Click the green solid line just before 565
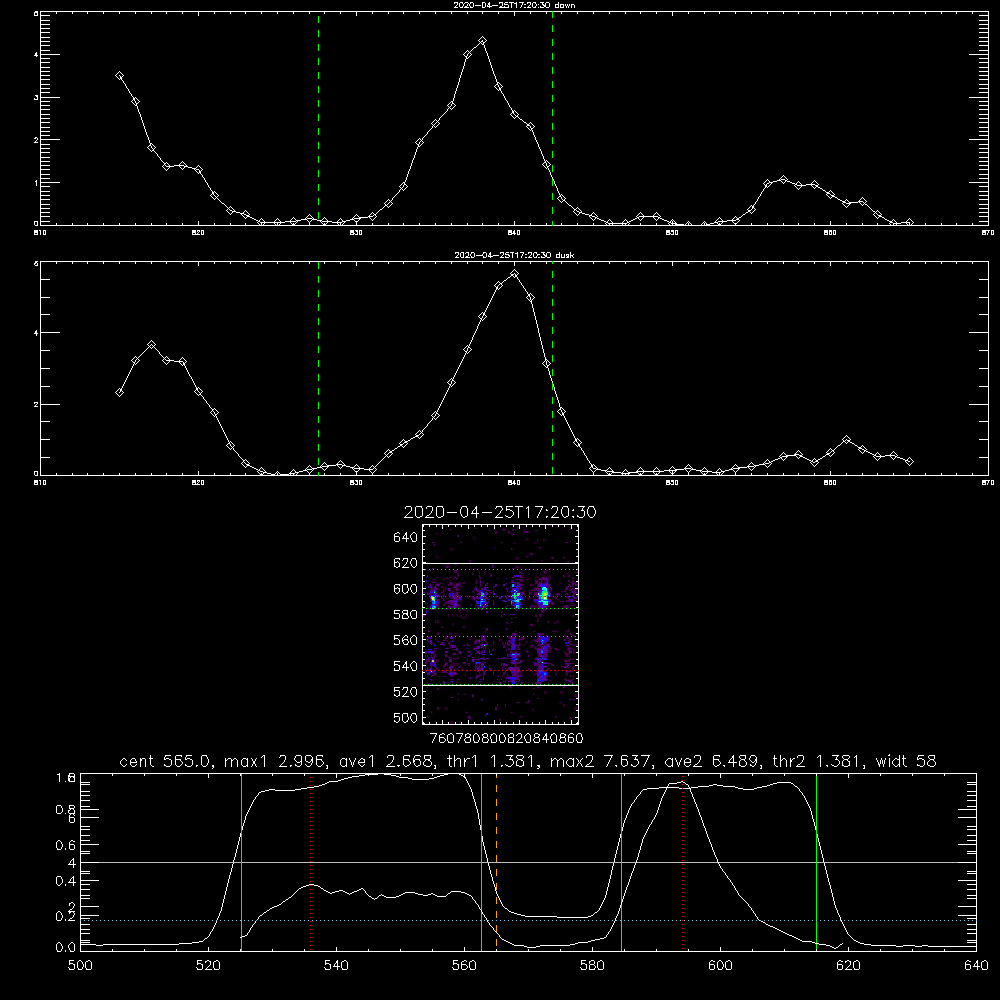 (x=482, y=862)
